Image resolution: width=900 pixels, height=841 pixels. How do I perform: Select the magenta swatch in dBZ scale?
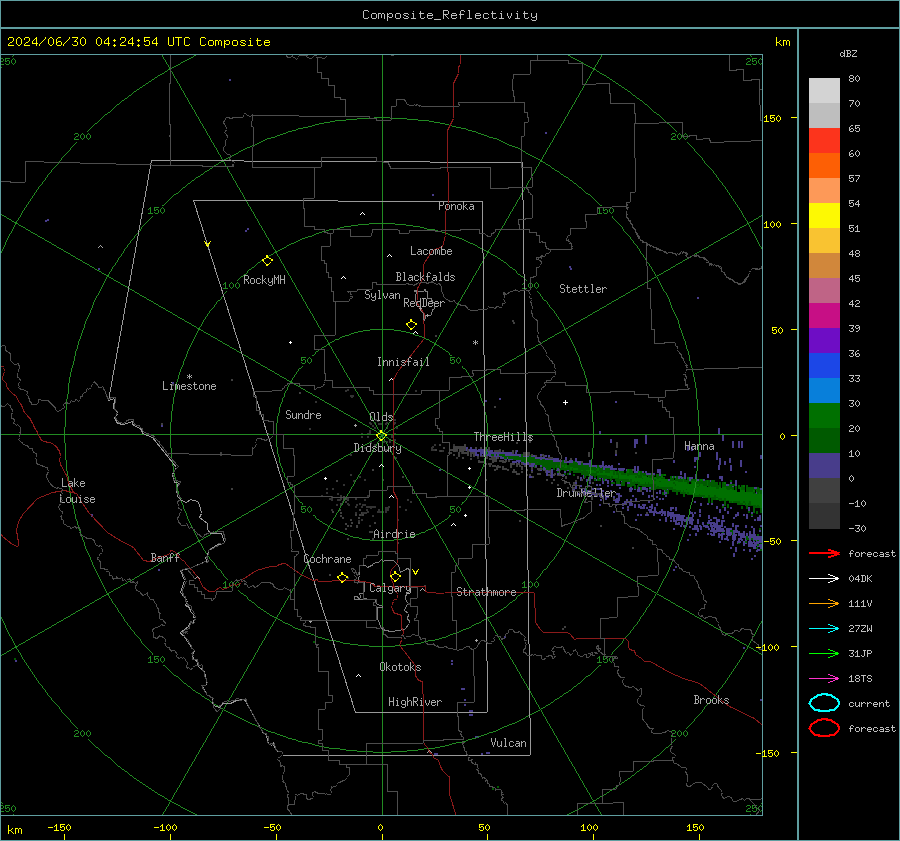824,316
